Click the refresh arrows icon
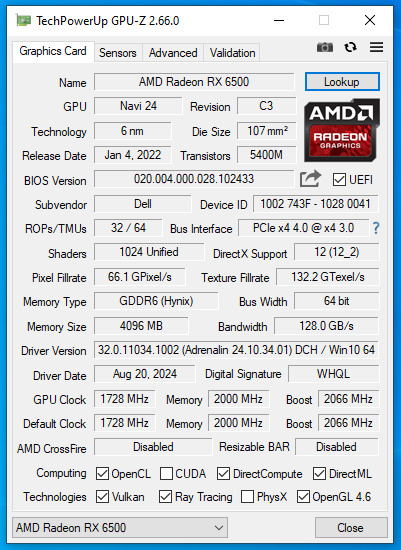Screen dimensions: 401x550 point(350,47)
